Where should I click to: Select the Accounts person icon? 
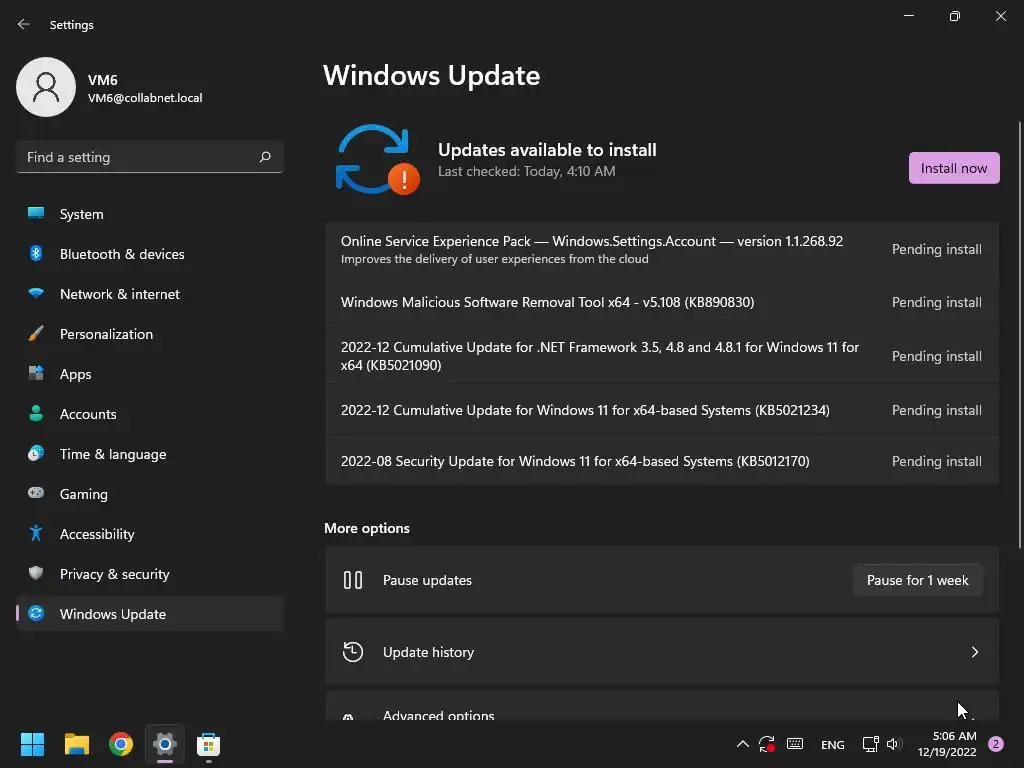tap(36, 413)
